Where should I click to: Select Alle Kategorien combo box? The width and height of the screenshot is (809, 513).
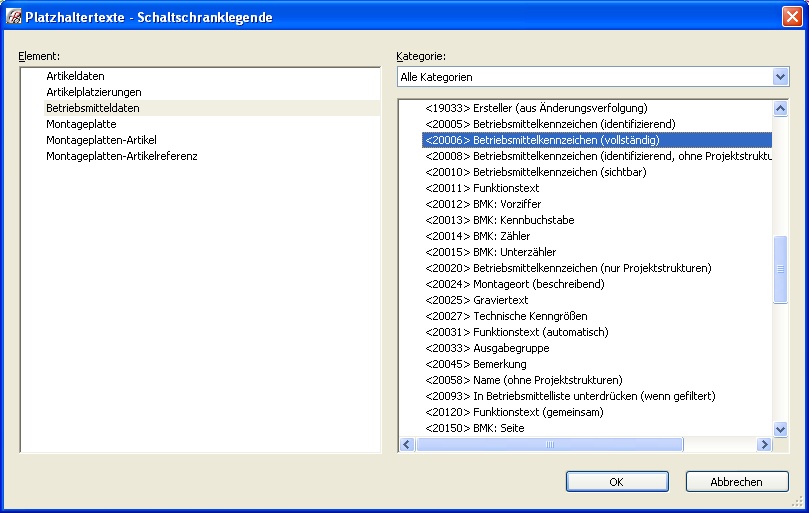[593, 77]
